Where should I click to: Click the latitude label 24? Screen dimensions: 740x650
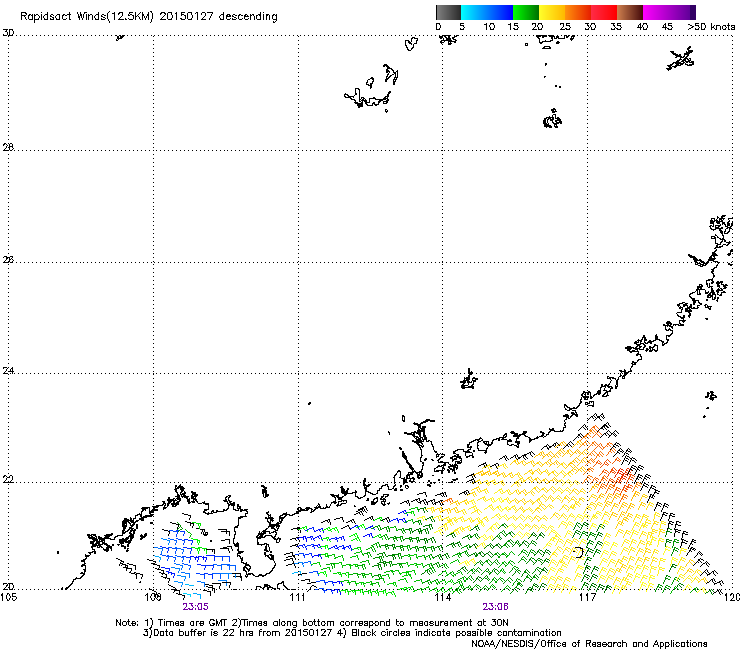8,371
